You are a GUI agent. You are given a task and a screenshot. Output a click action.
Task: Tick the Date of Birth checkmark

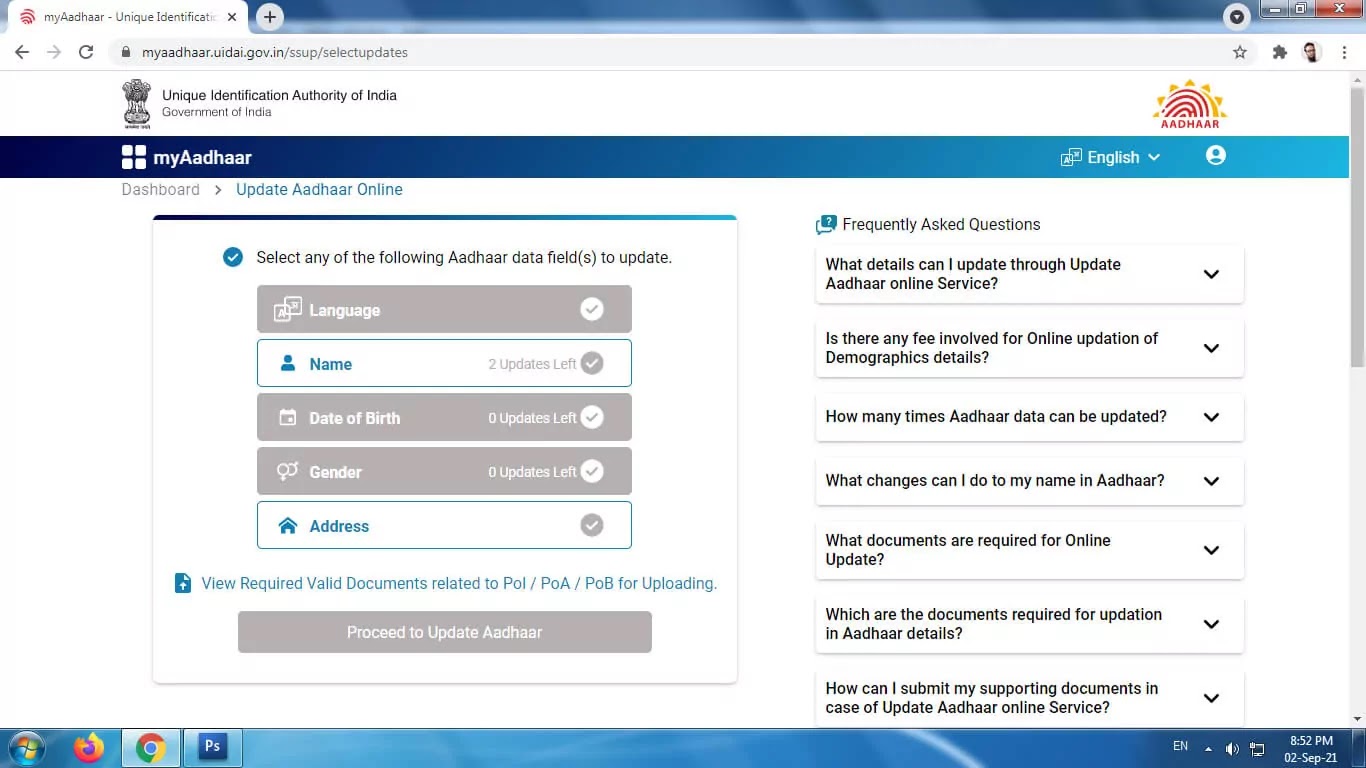tap(592, 417)
